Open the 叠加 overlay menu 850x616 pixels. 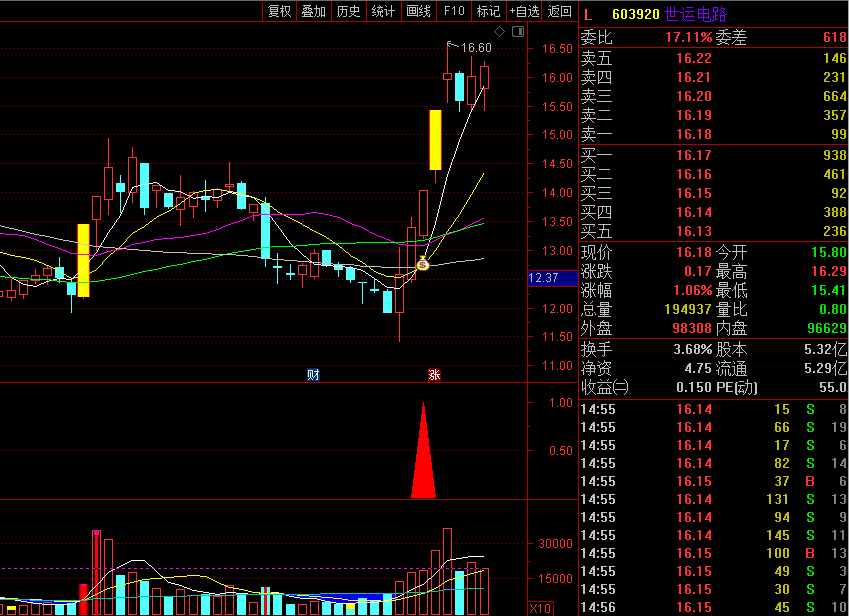click(313, 11)
